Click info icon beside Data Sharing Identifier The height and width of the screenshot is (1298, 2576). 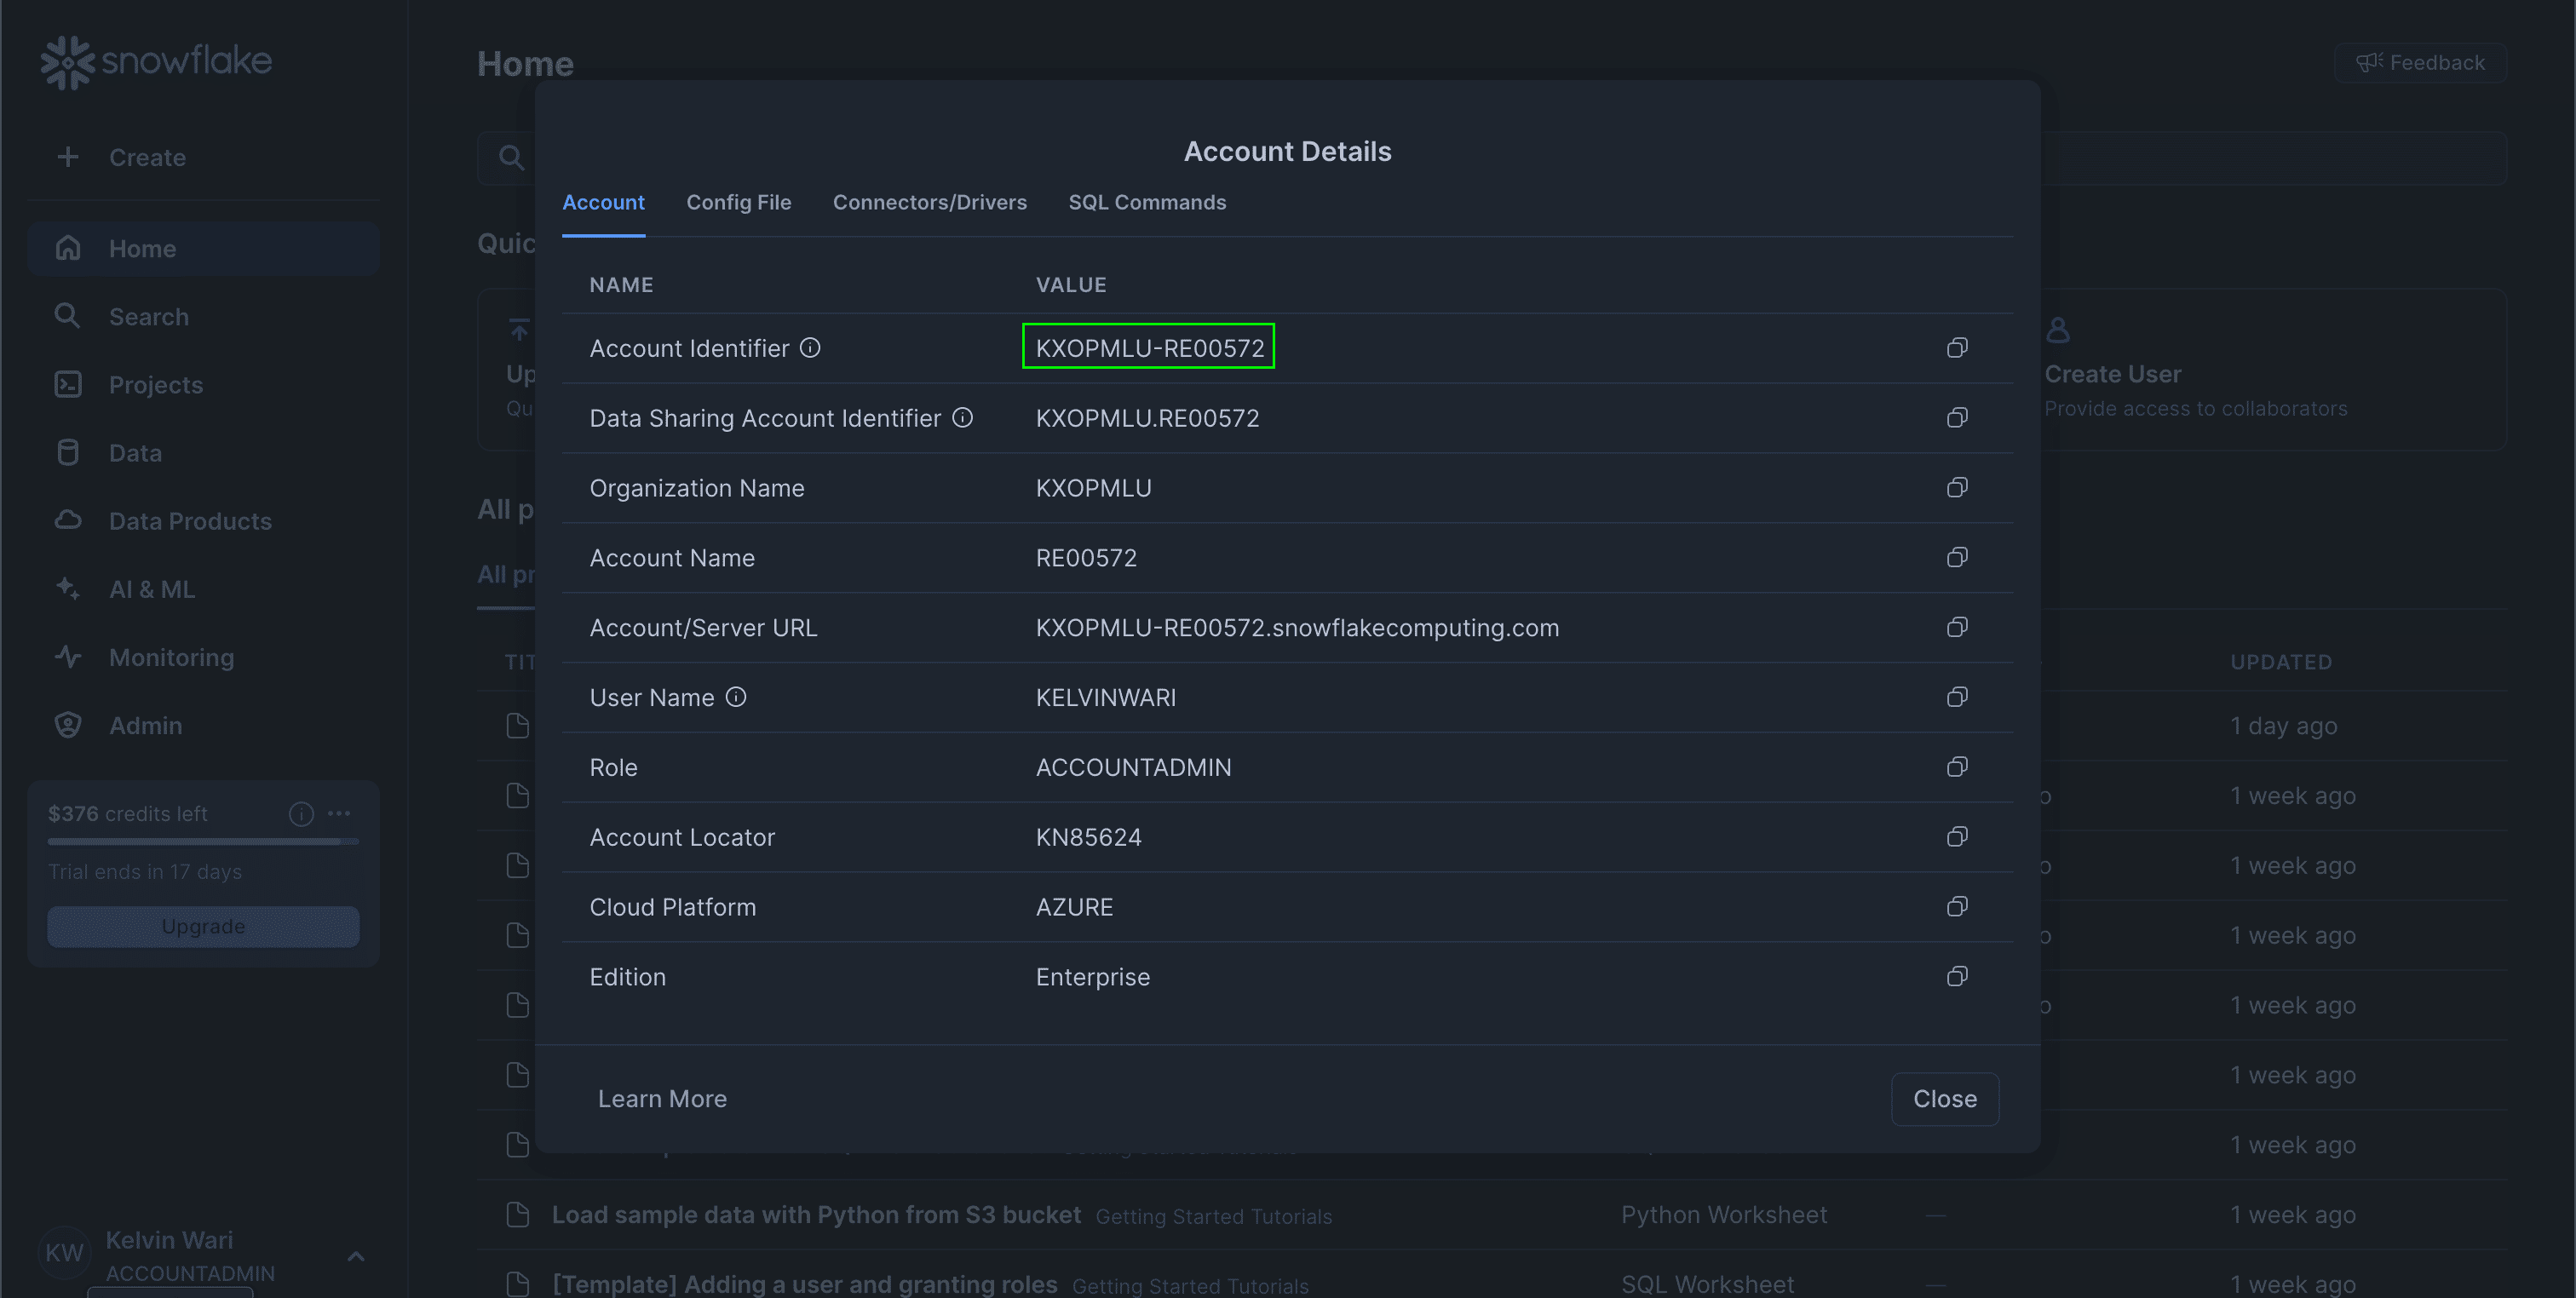pos(962,417)
